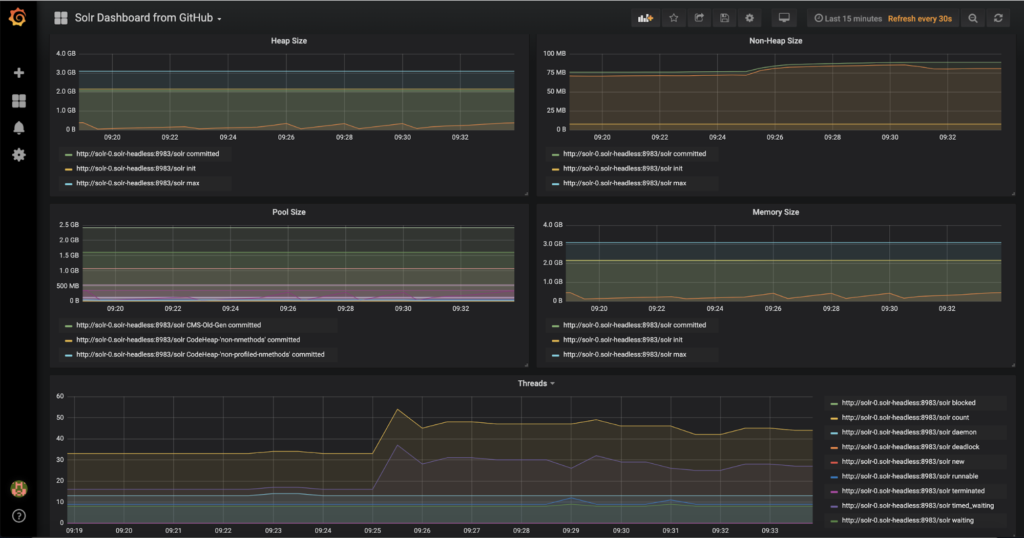Click Threads 'solr timed_waiting' legend color swatch
1024x538 pixels.
pos(834,507)
